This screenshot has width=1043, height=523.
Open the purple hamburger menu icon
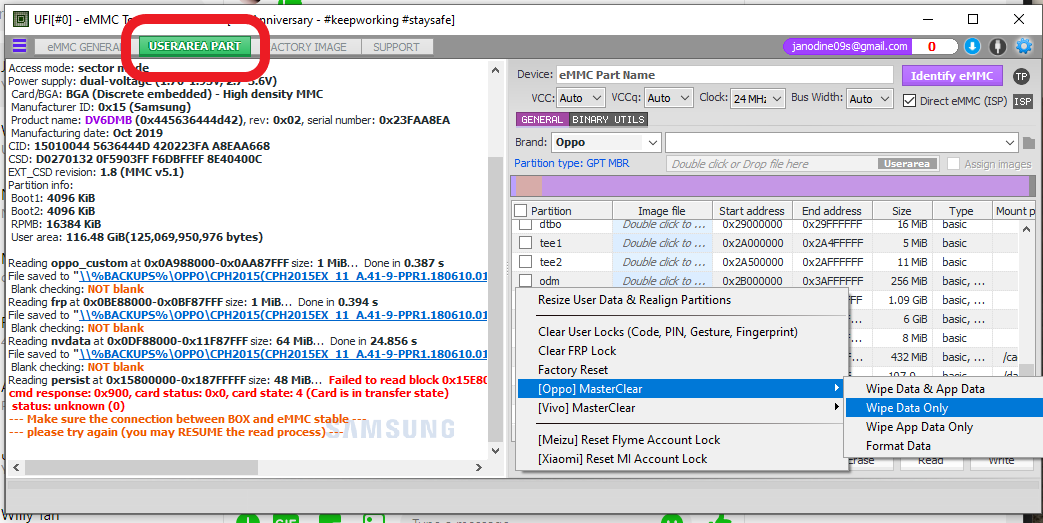coord(19,46)
